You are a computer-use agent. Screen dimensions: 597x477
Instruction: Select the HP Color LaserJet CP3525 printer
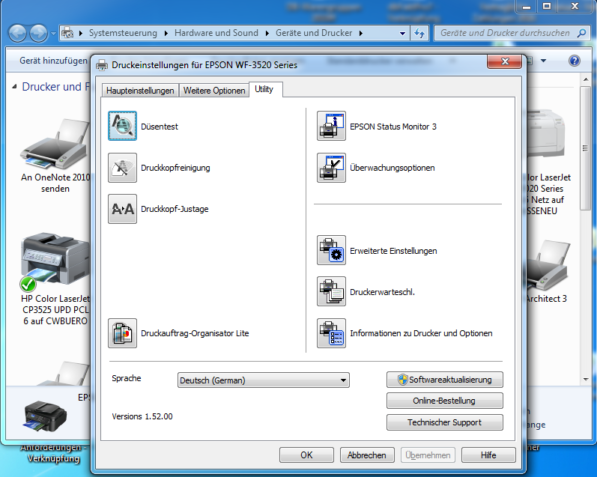55,279
